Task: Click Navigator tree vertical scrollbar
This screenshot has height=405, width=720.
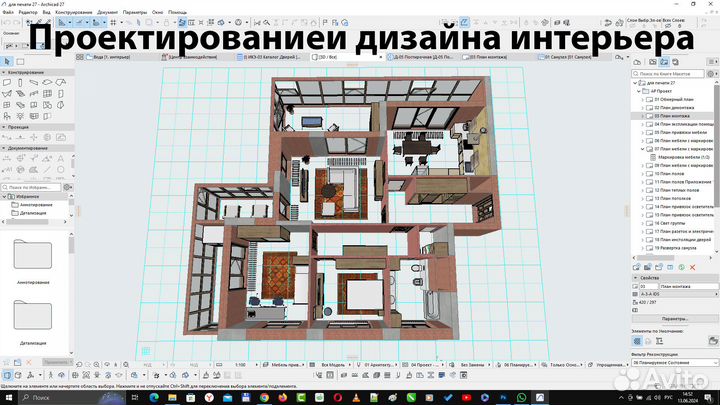Action: coord(717,145)
